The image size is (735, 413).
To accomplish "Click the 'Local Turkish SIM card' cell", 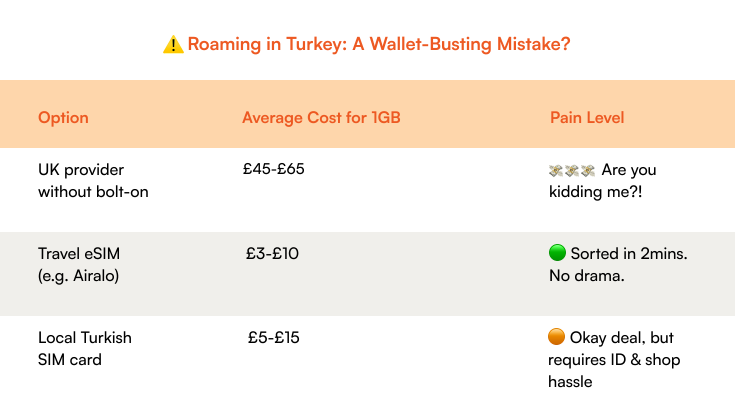I will 84,348.
